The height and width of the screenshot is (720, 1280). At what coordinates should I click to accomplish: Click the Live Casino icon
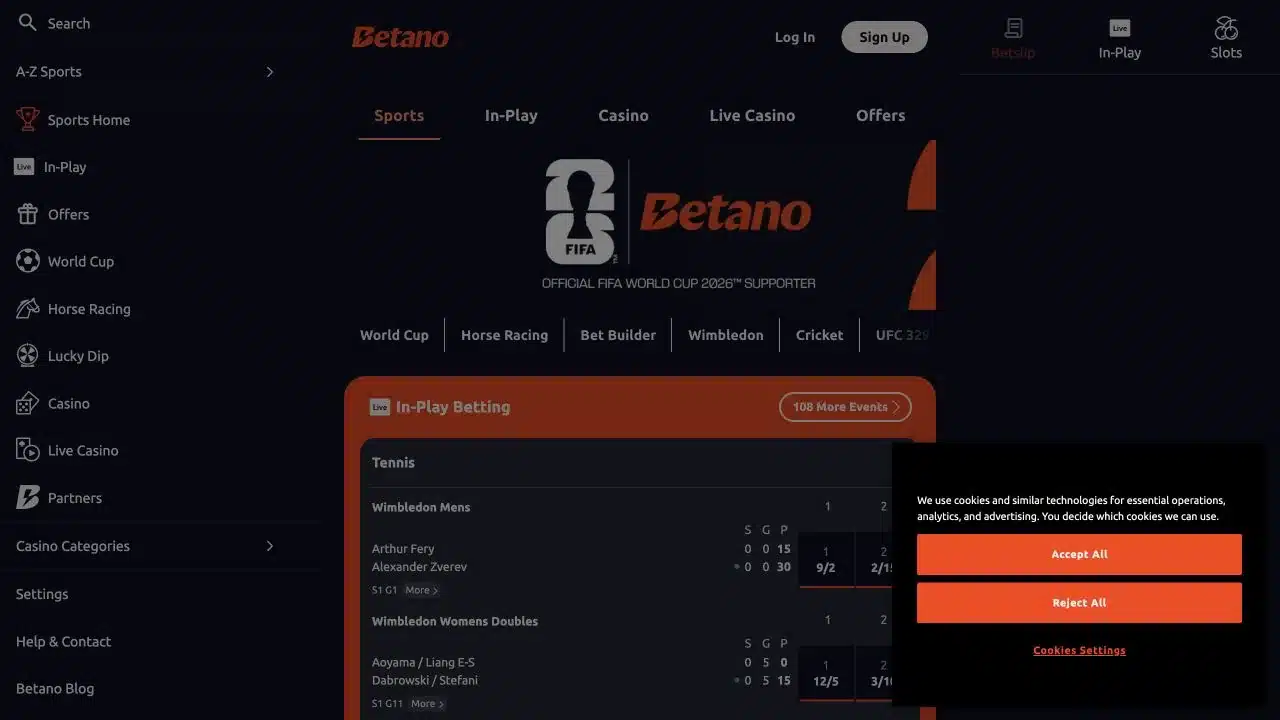coord(28,450)
